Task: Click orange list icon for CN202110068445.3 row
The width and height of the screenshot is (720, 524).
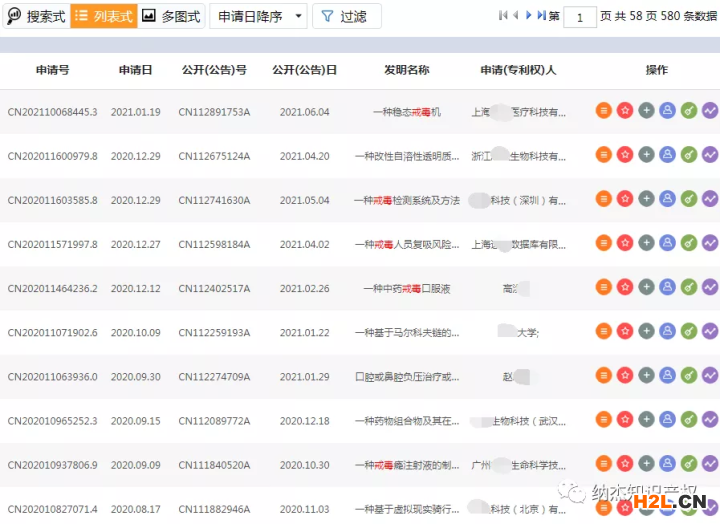Action: tap(603, 111)
